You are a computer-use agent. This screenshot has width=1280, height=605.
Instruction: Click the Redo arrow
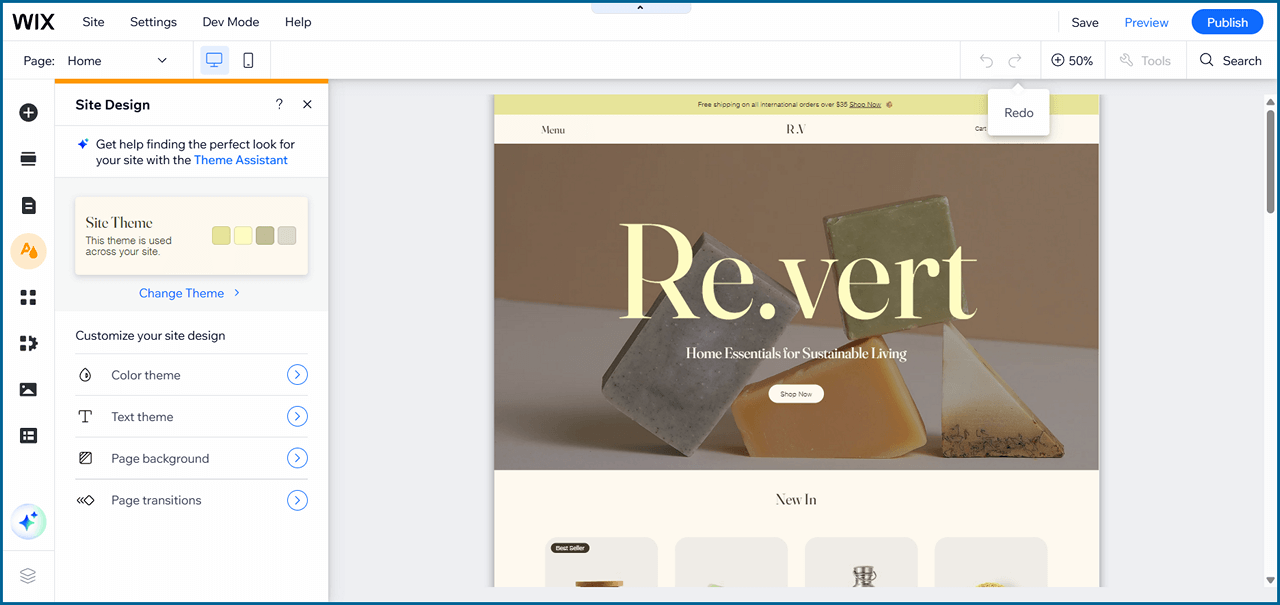[1015, 61]
